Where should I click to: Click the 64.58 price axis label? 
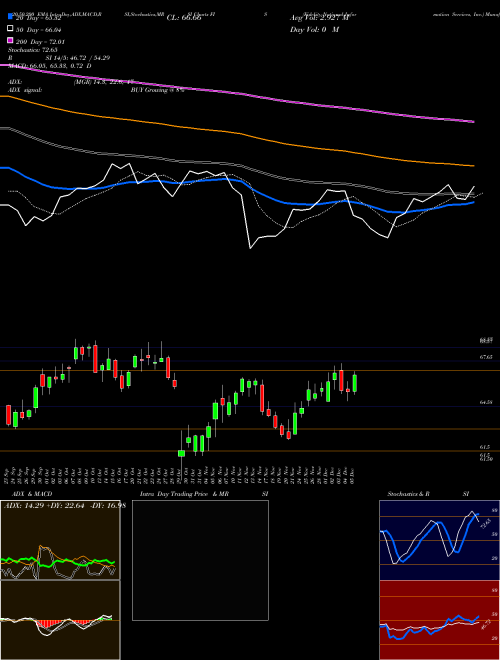pos(486,402)
